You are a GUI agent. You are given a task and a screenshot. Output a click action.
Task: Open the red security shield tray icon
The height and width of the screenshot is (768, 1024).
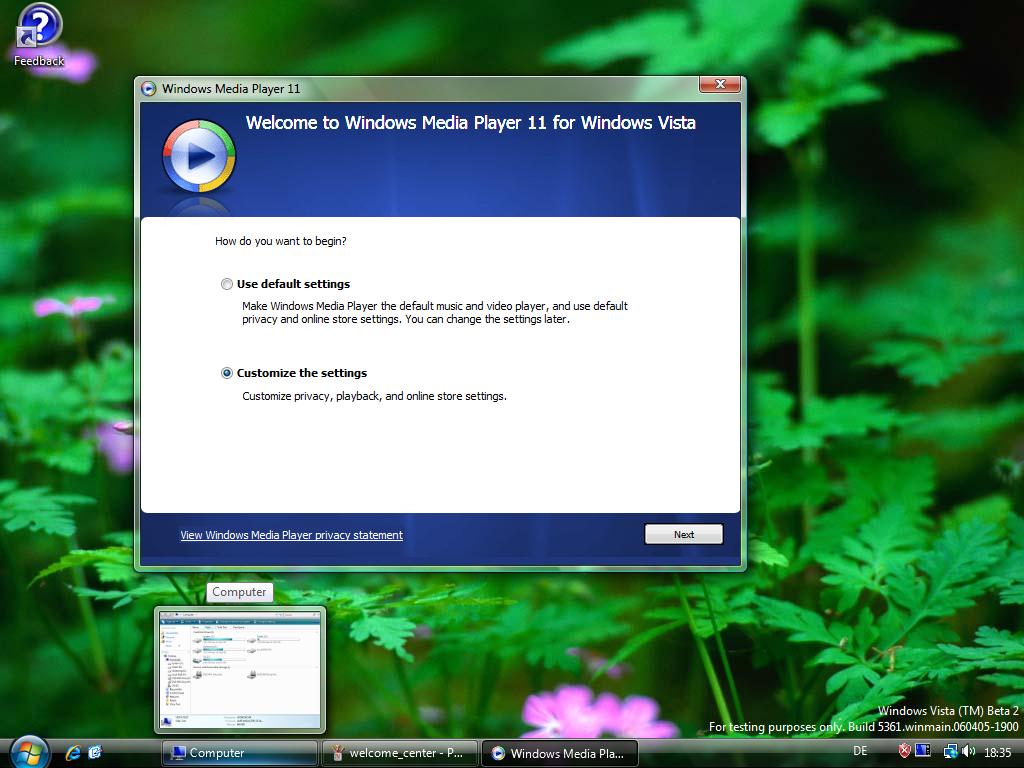pos(904,751)
